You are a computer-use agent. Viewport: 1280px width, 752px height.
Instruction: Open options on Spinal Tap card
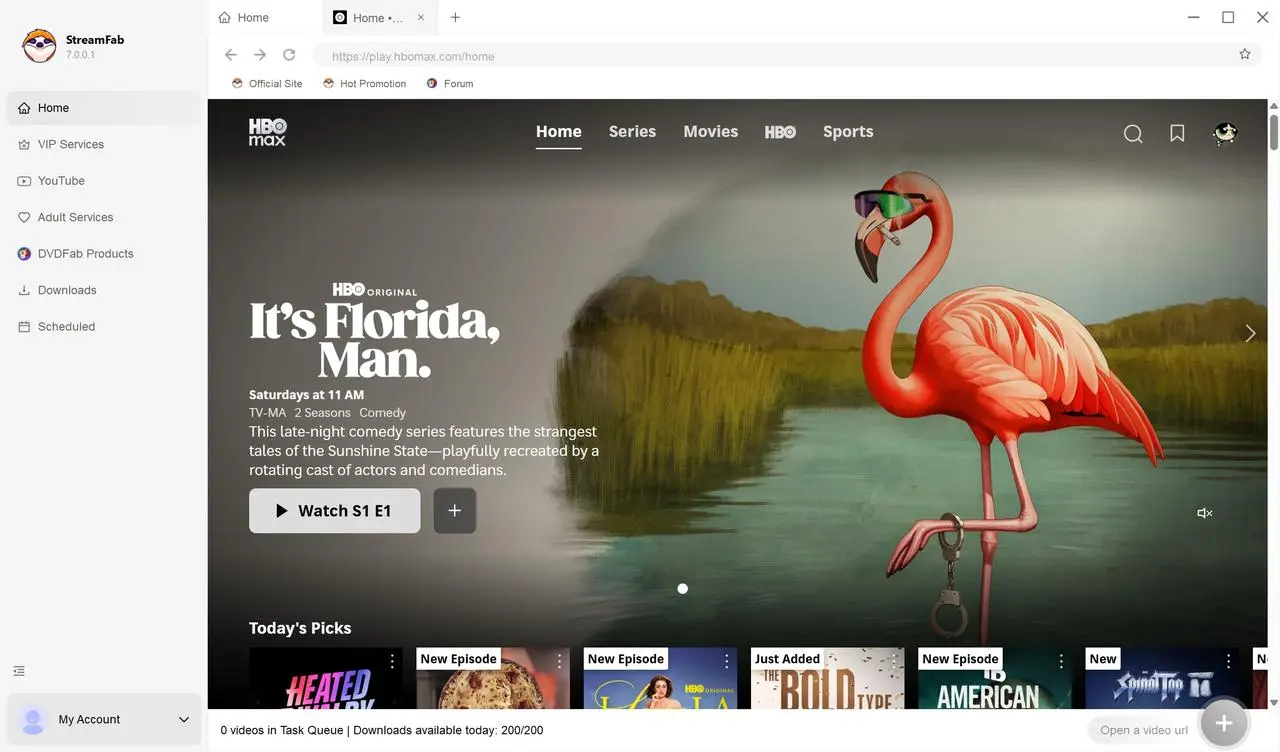click(1228, 662)
